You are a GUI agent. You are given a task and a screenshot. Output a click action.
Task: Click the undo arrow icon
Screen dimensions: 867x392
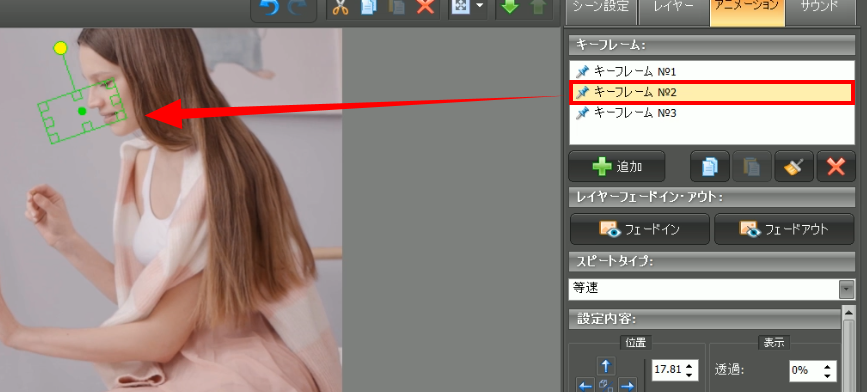coord(270,8)
